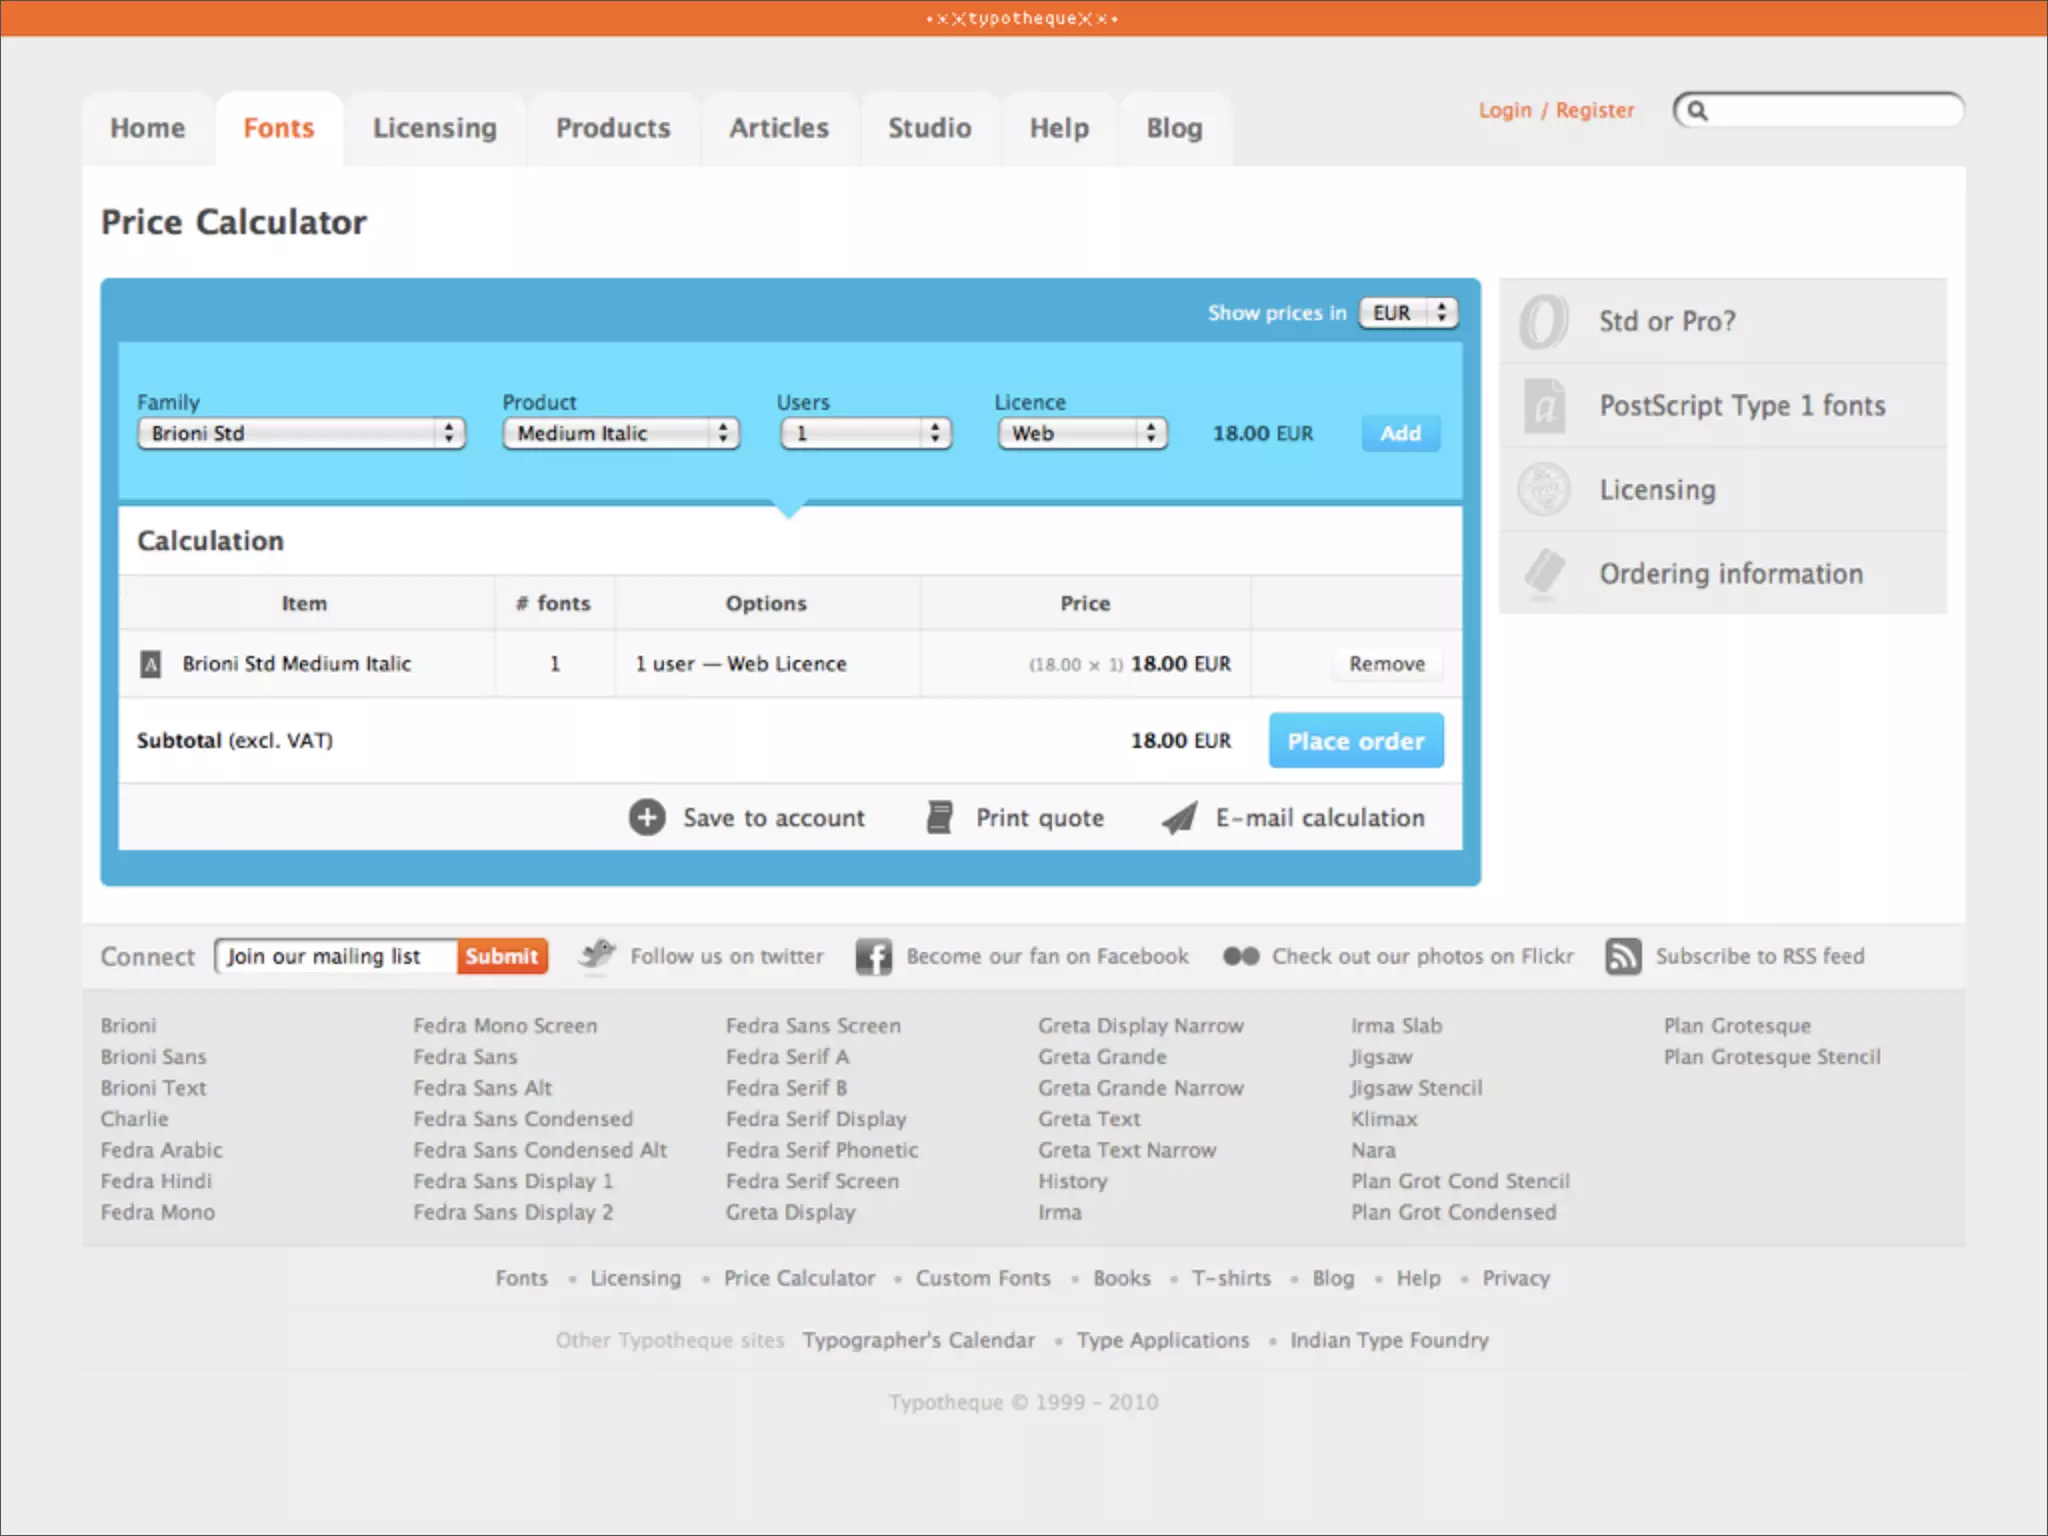Open the Products navigation tab

[613, 128]
